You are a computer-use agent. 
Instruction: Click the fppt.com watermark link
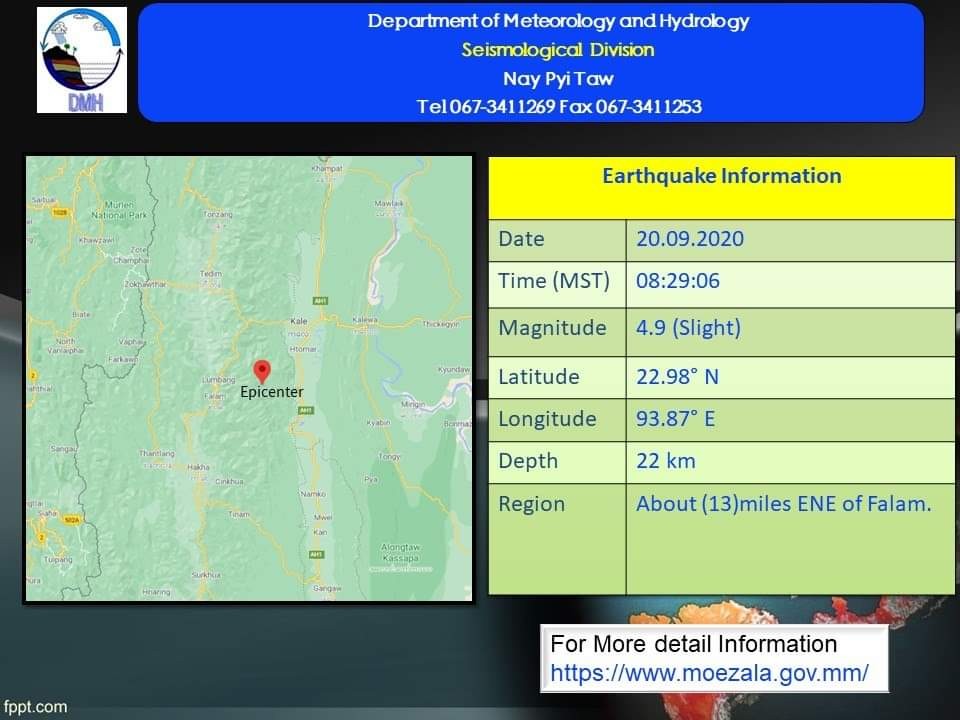[35, 707]
